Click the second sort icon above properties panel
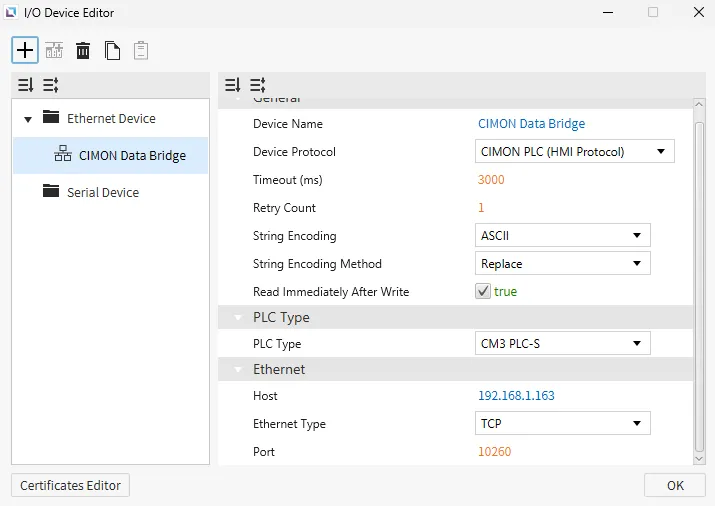The width and height of the screenshot is (715, 506). click(x=257, y=86)
